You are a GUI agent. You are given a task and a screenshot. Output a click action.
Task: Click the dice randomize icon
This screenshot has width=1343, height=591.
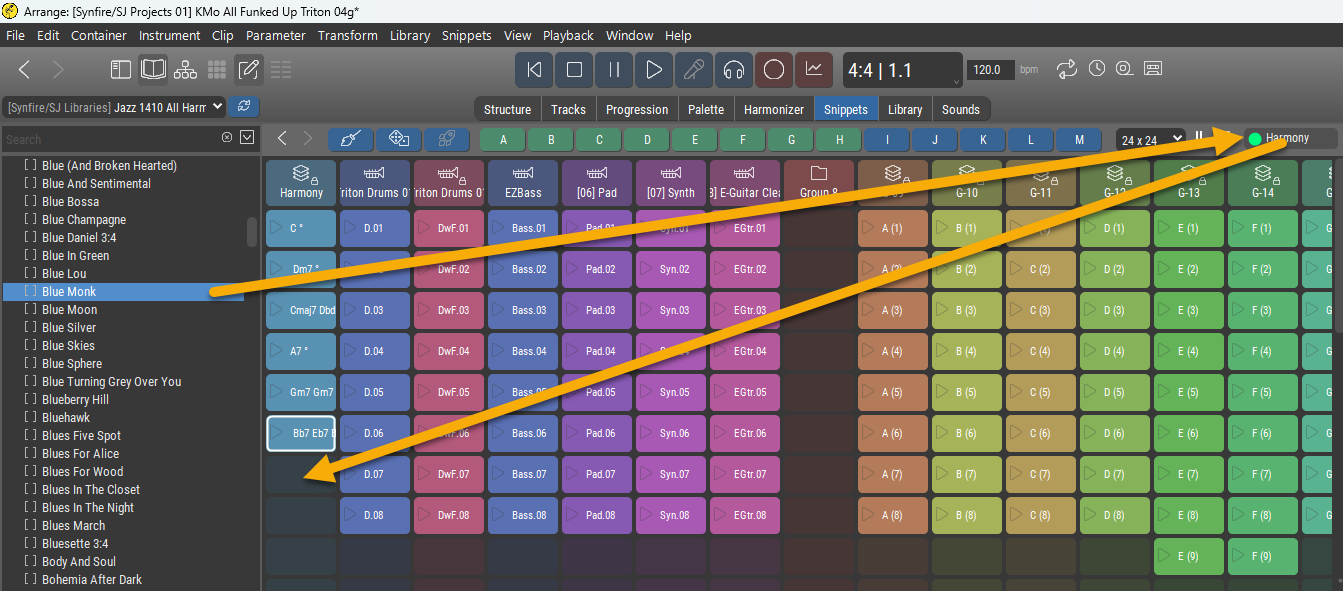point(398,139)
